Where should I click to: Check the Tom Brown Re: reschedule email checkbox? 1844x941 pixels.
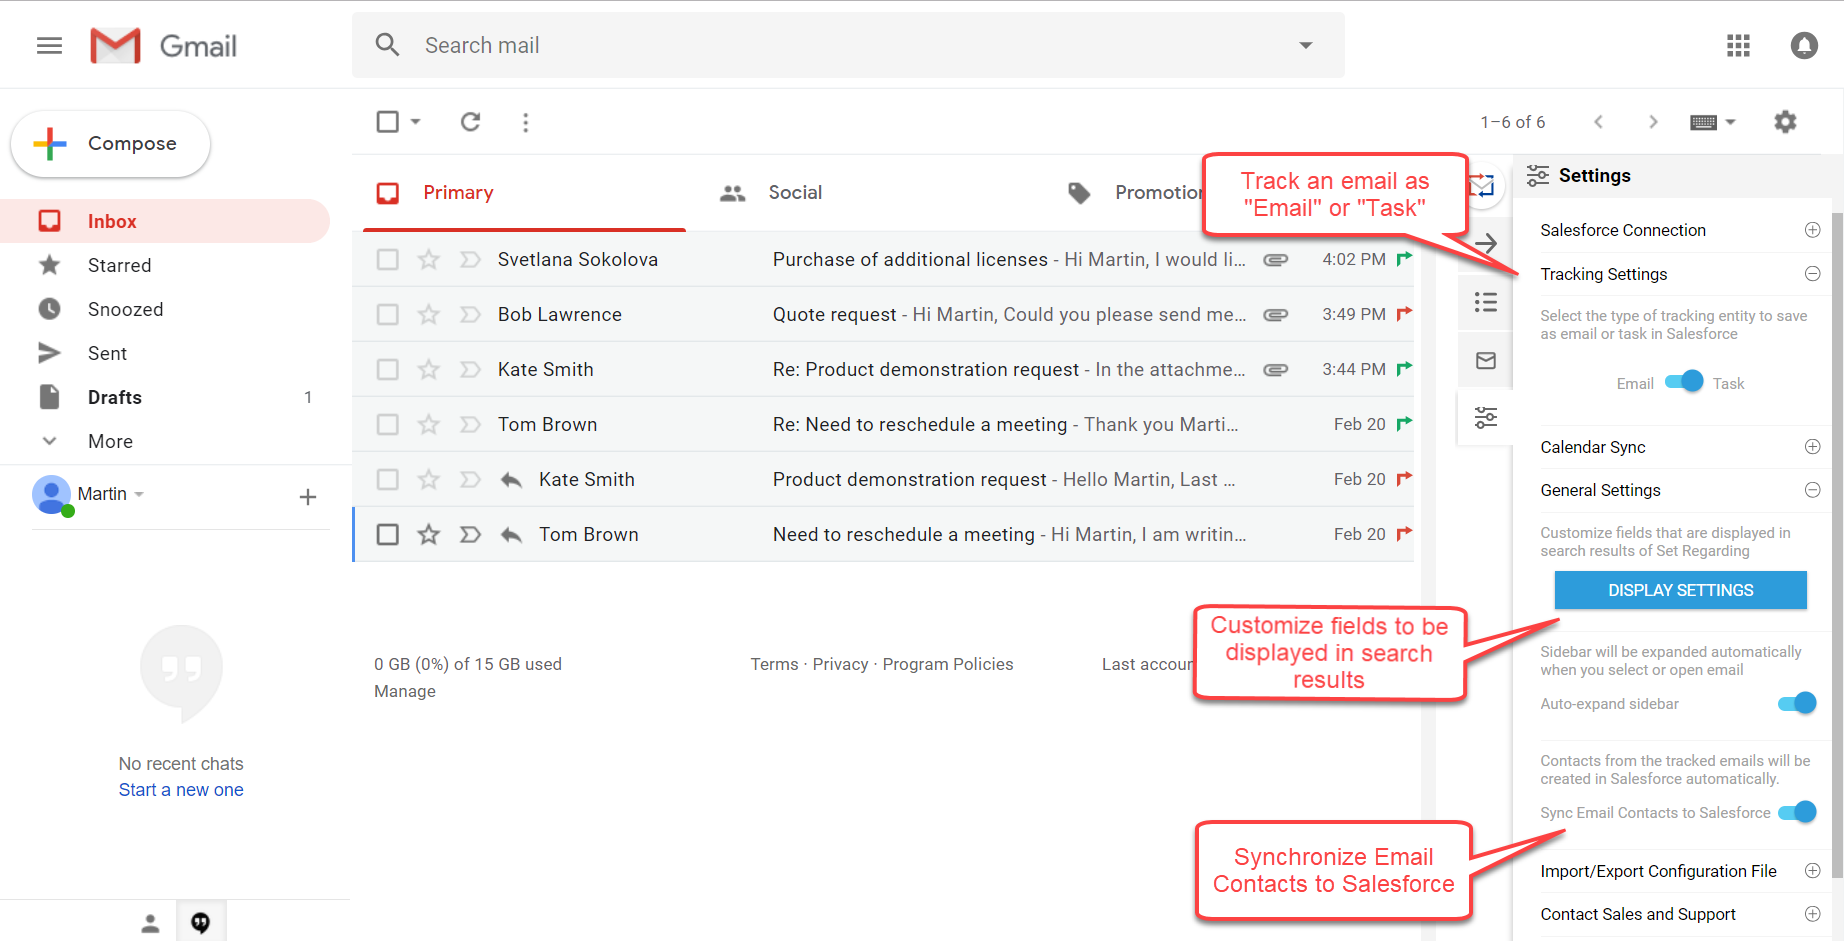pyautogui.click(x=387, y=425)
